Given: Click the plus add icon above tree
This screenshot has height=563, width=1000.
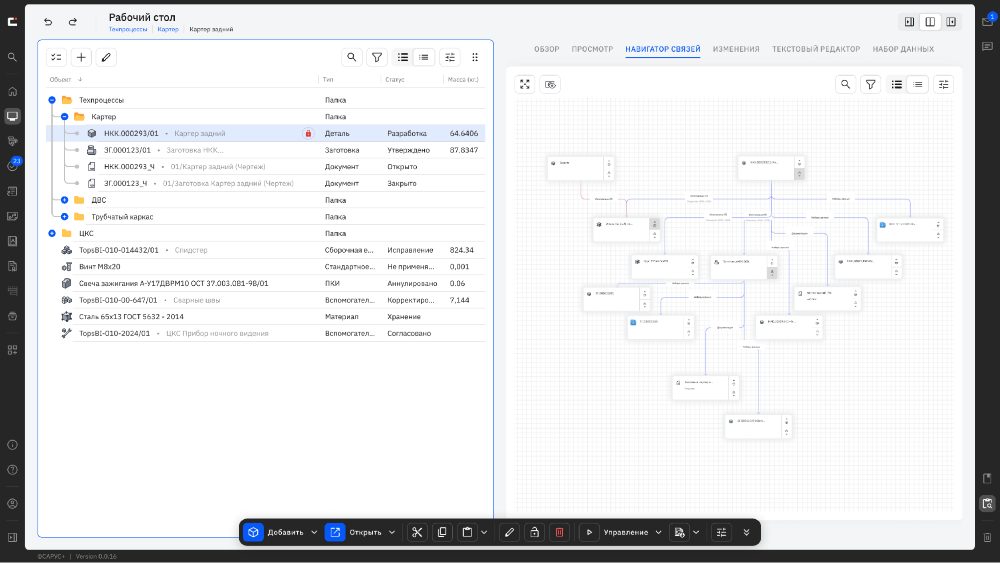Looking at the screenshot, I should (81, 57).
